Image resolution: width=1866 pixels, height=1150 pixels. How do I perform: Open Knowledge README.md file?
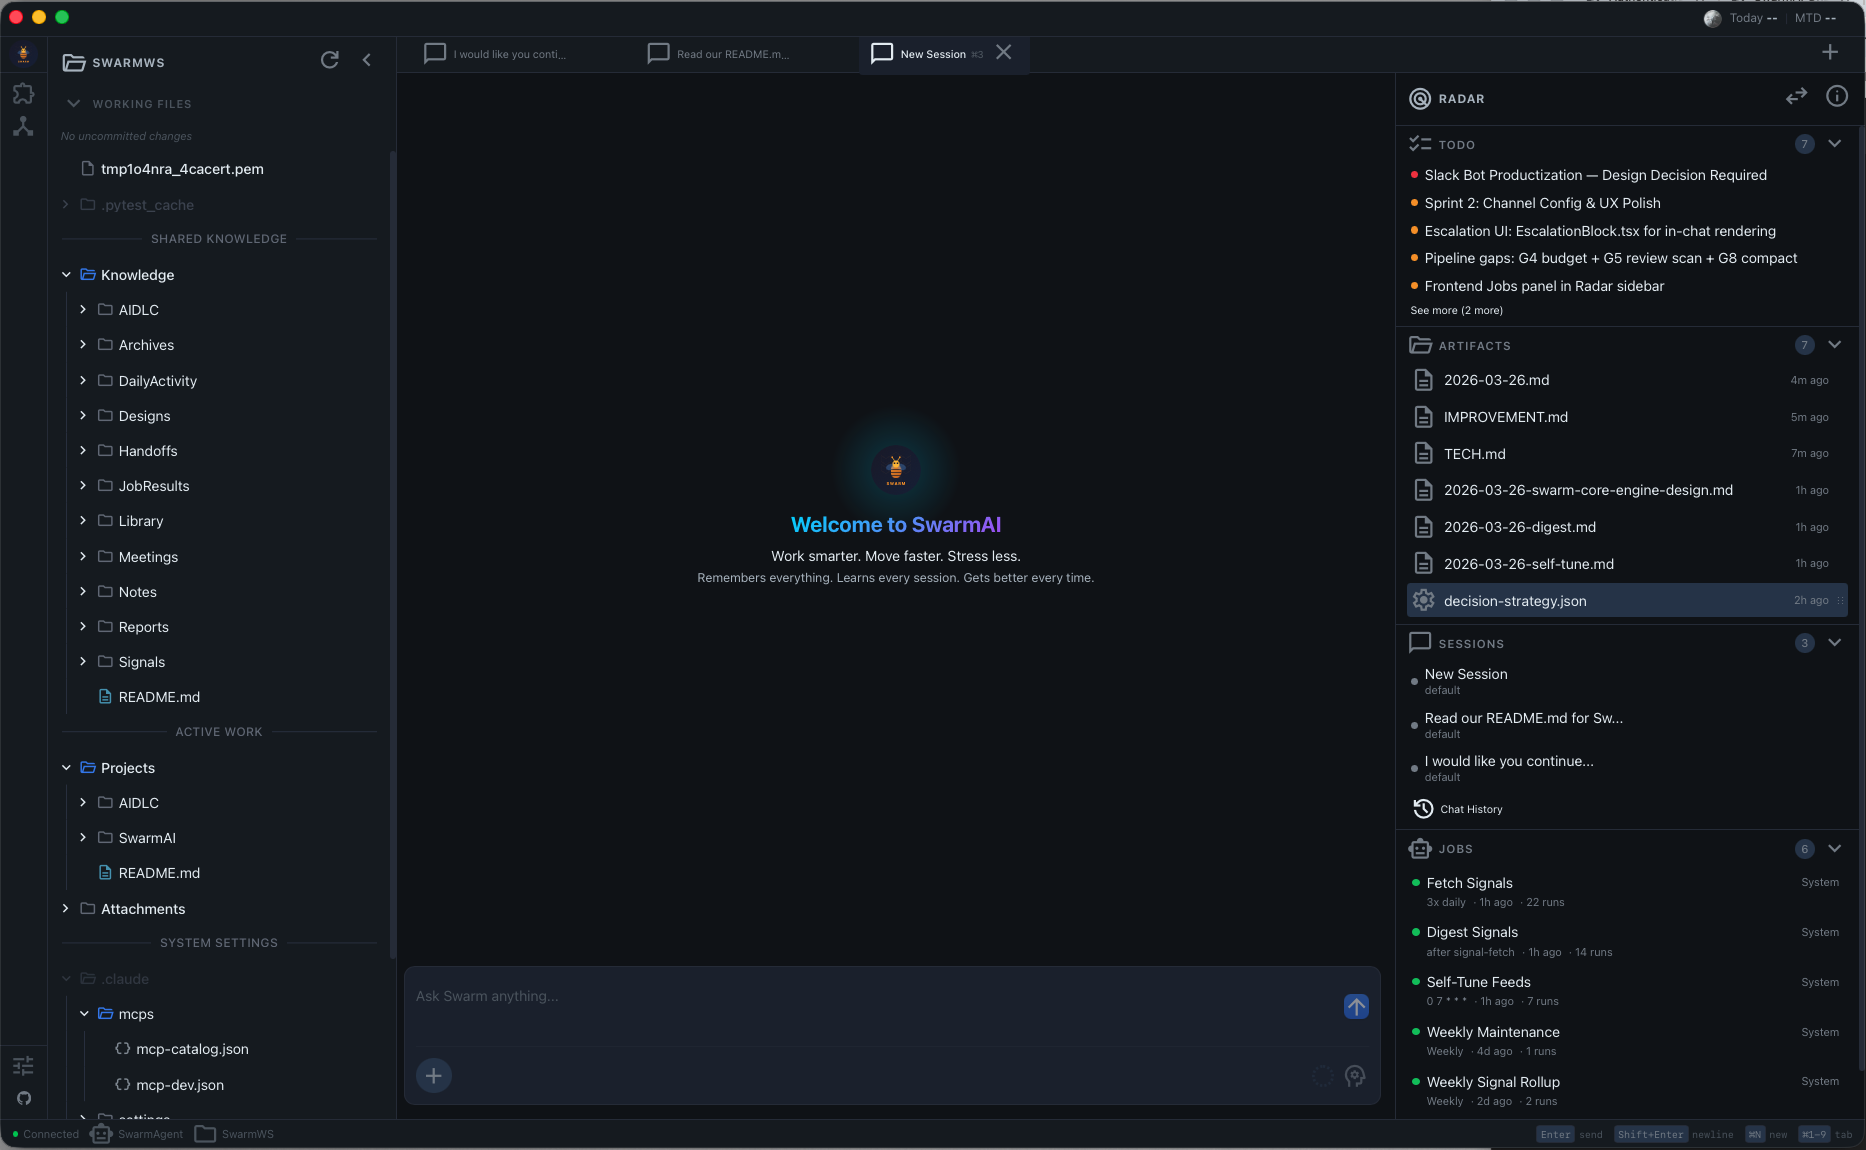(x=159, y=696)
